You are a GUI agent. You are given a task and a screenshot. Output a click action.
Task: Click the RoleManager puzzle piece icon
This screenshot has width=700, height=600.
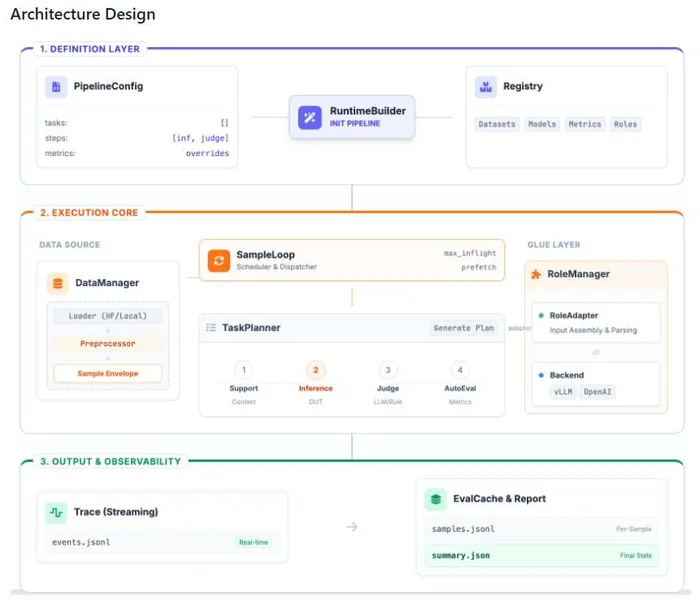(x=537, y=274)
